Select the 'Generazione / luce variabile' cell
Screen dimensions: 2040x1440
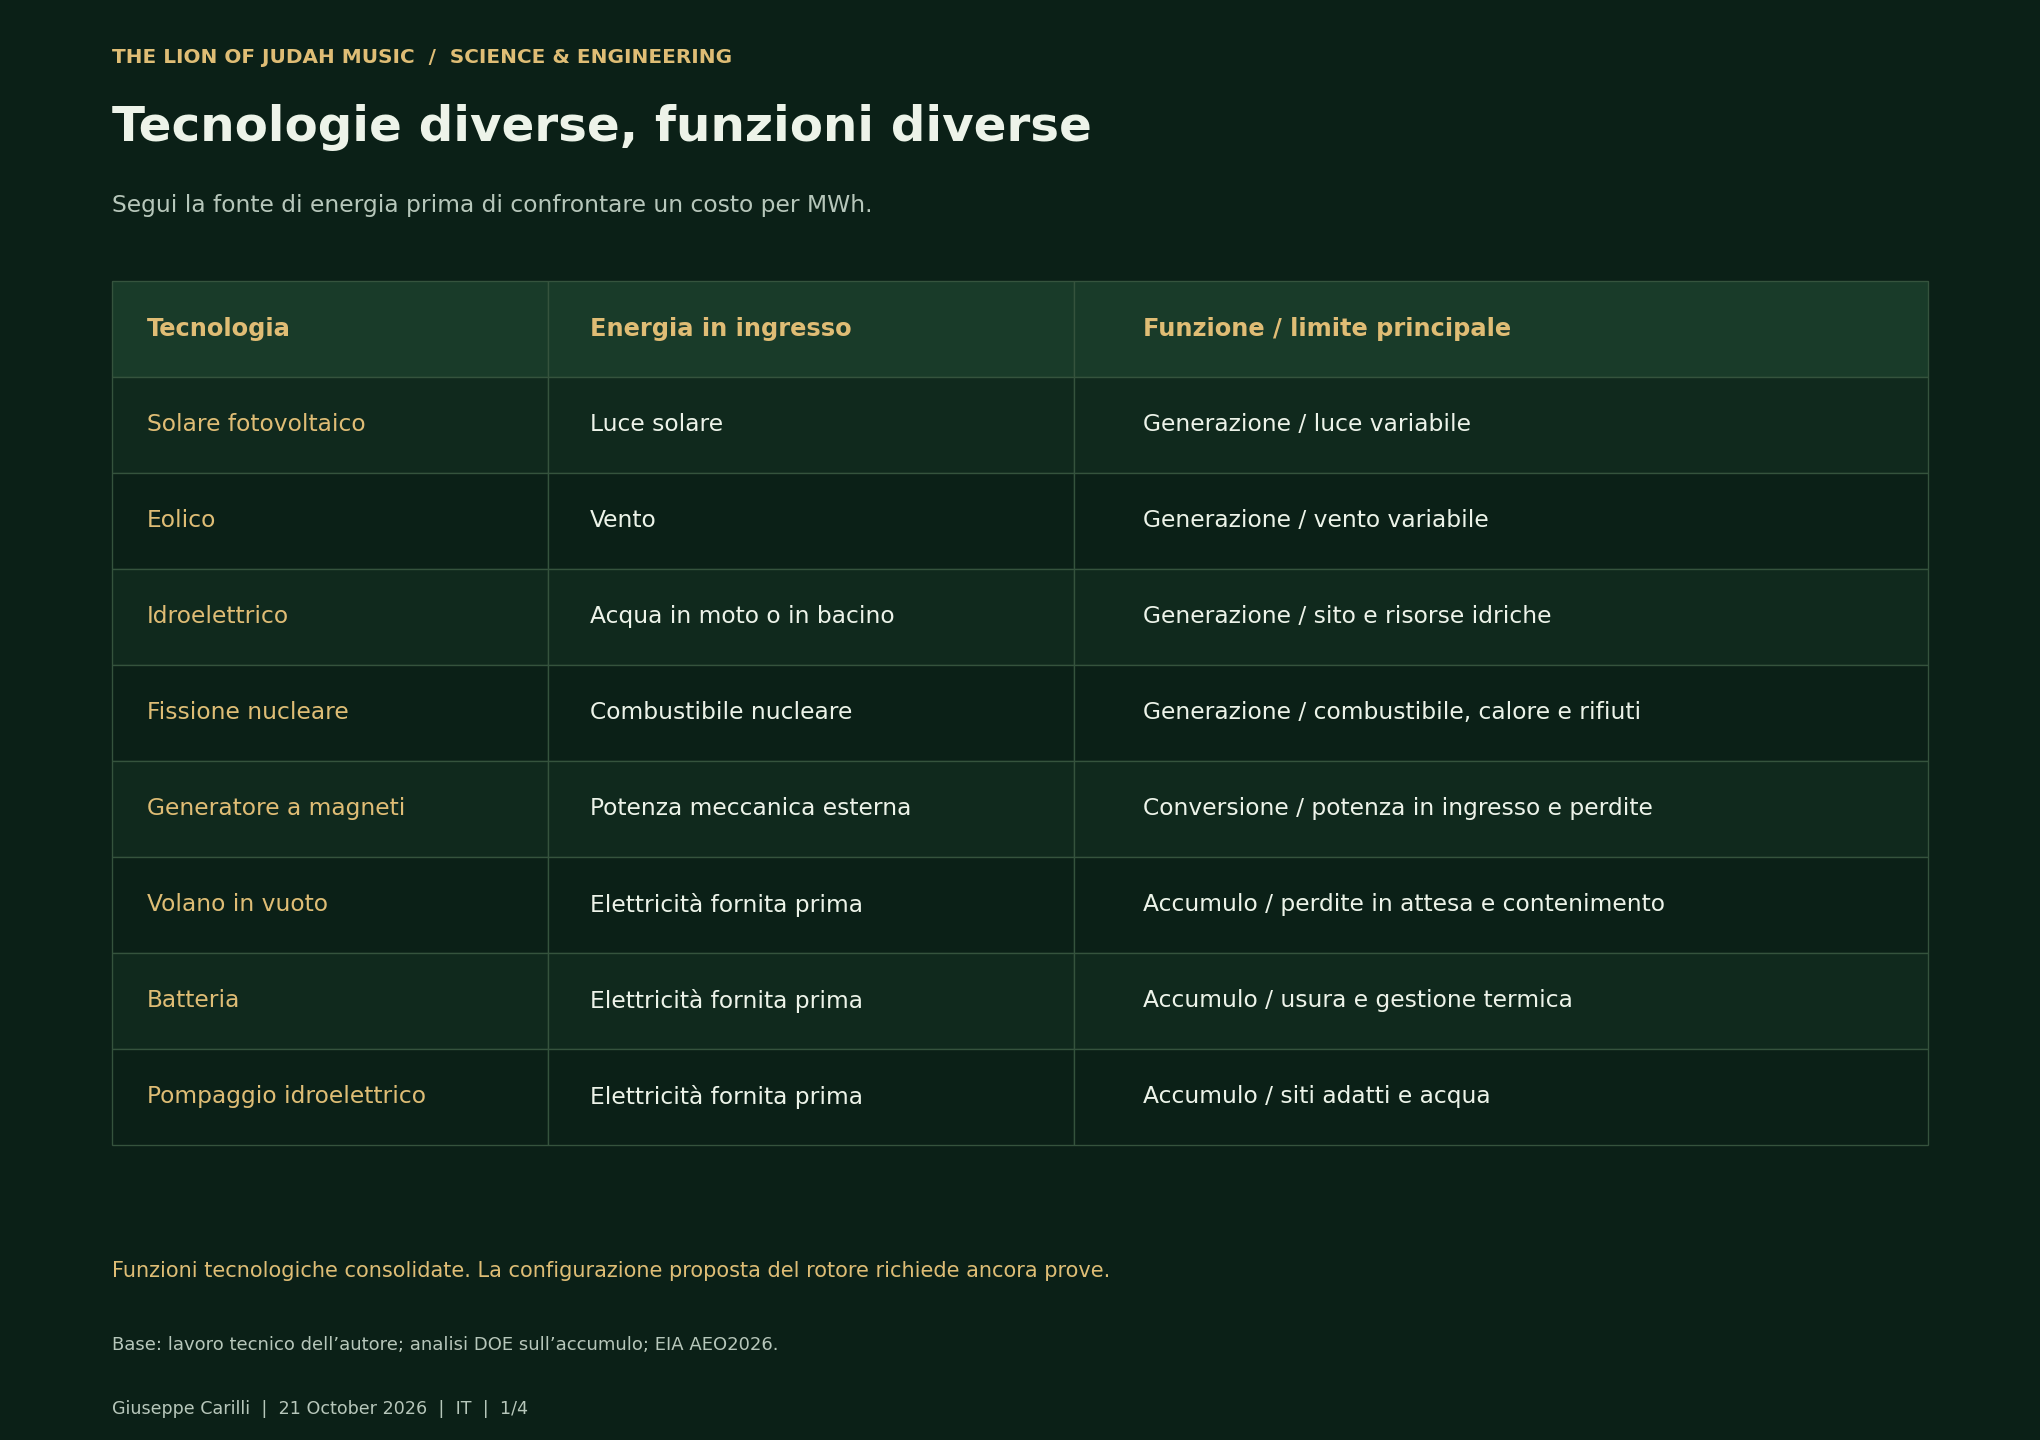1501,425
